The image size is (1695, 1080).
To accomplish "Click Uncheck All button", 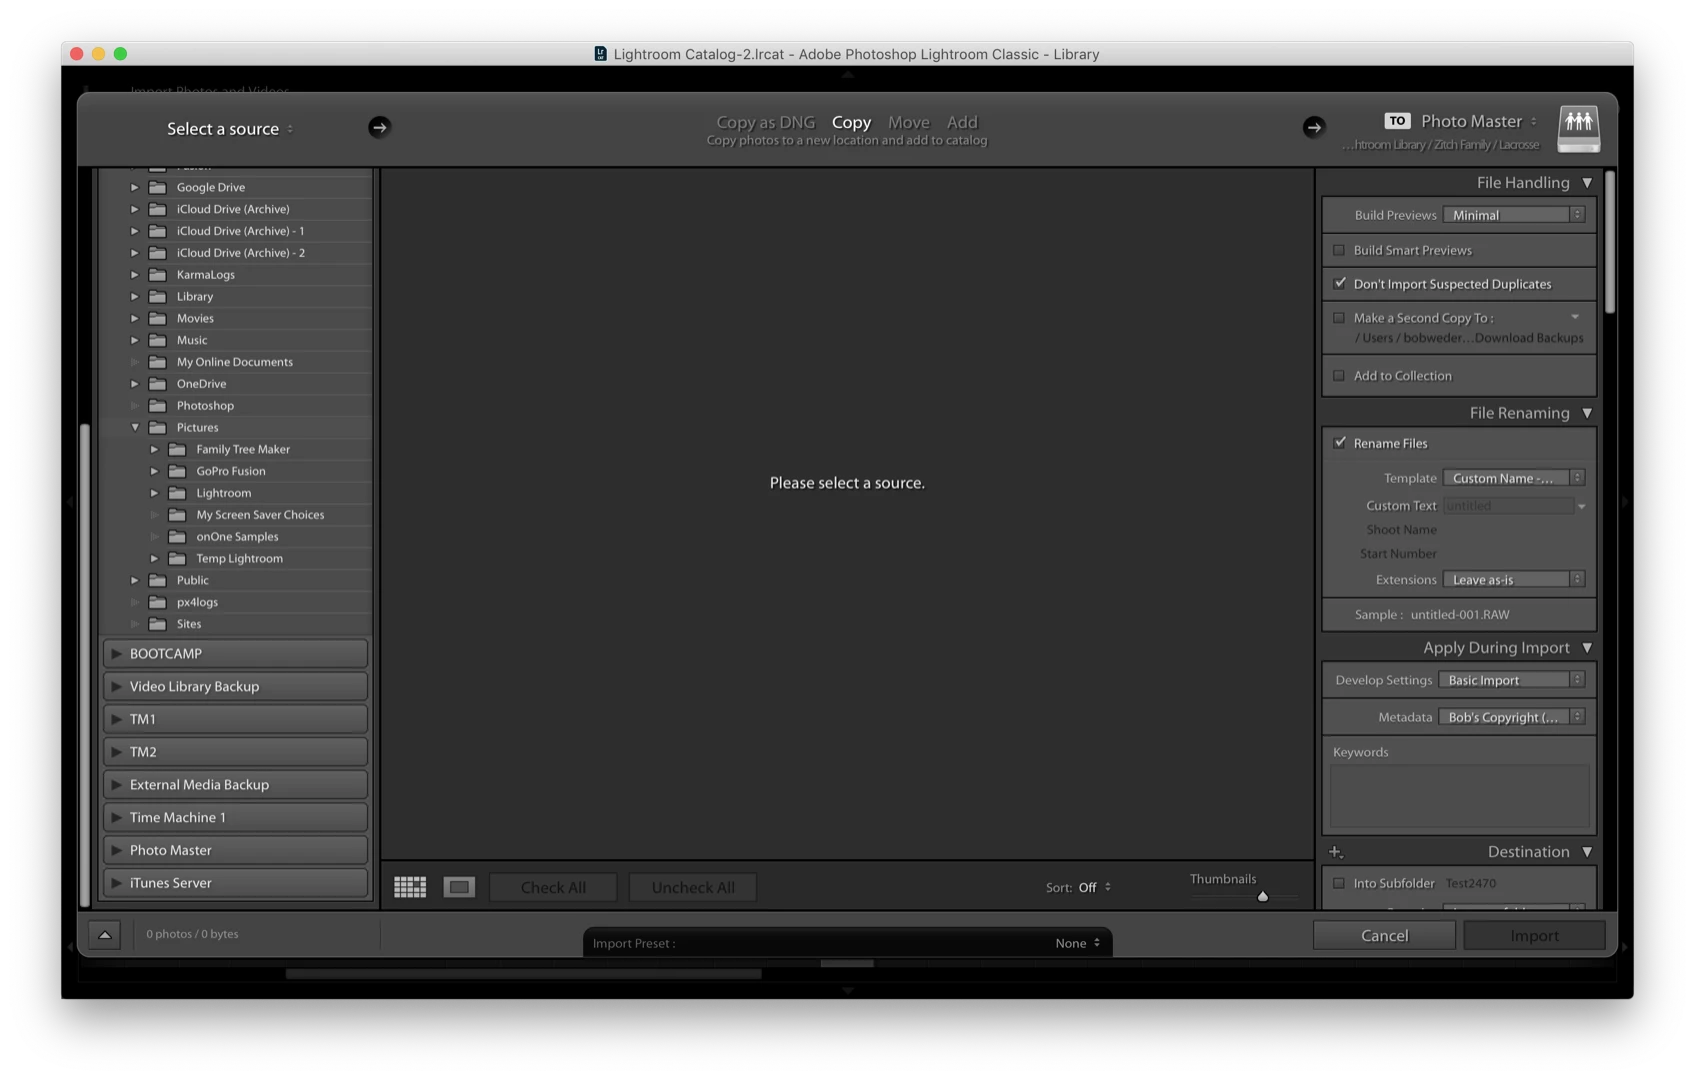I will pyautogui.click(x=693, y=888).
